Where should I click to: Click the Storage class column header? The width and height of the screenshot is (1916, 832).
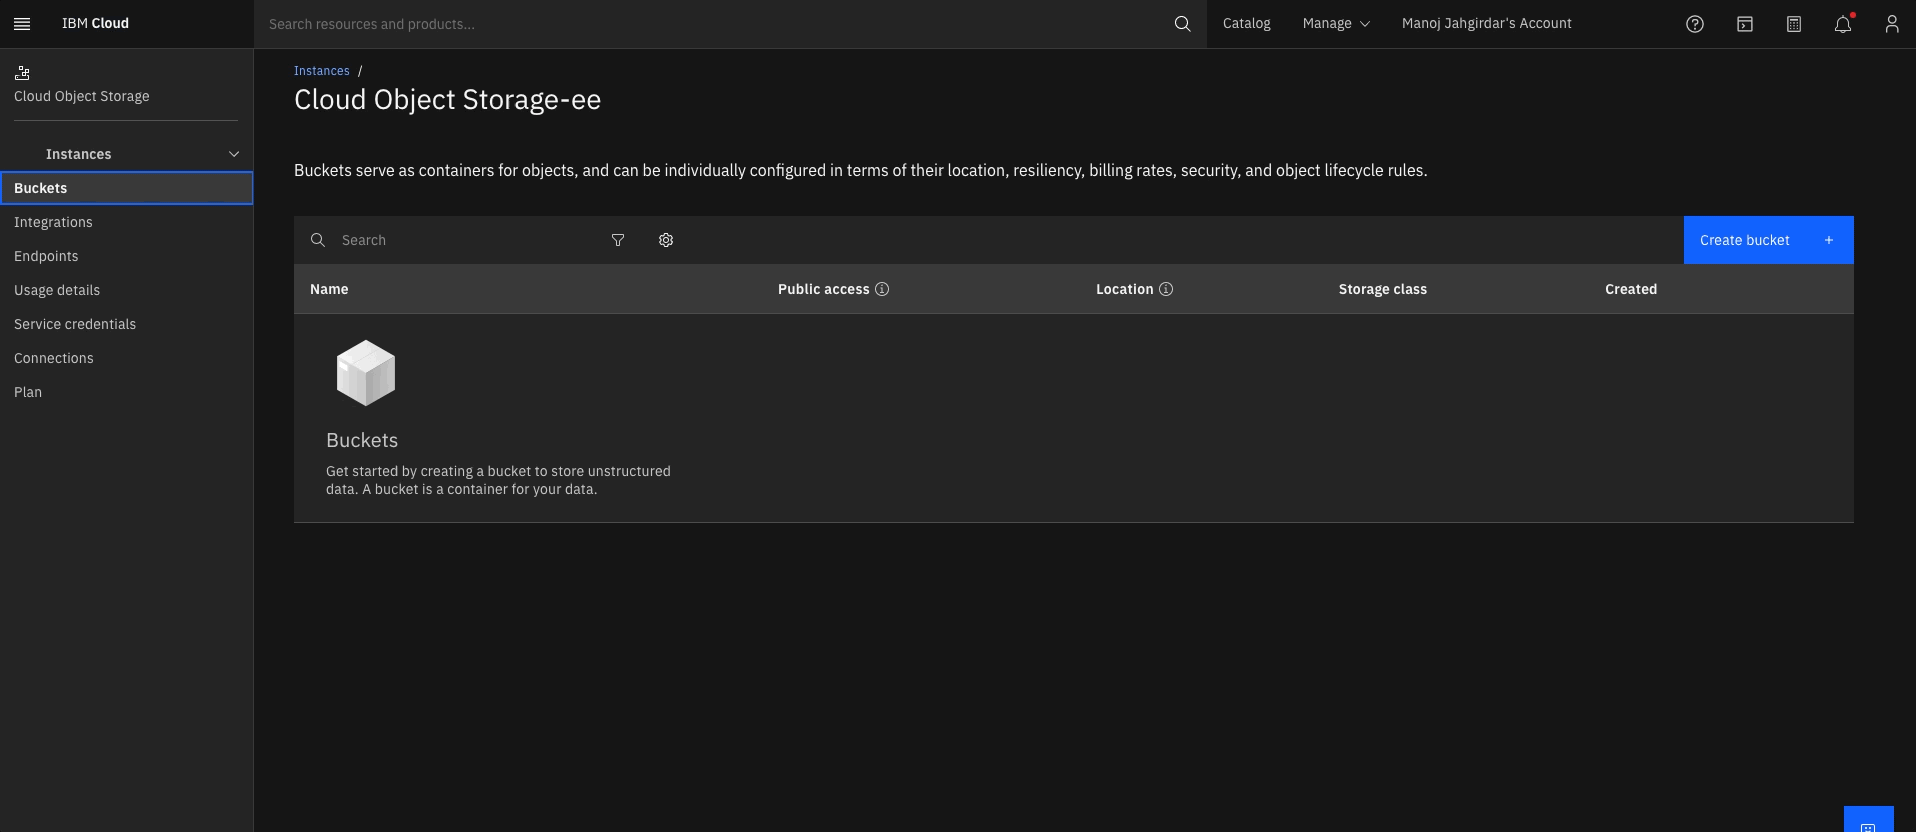(1382, 289)
